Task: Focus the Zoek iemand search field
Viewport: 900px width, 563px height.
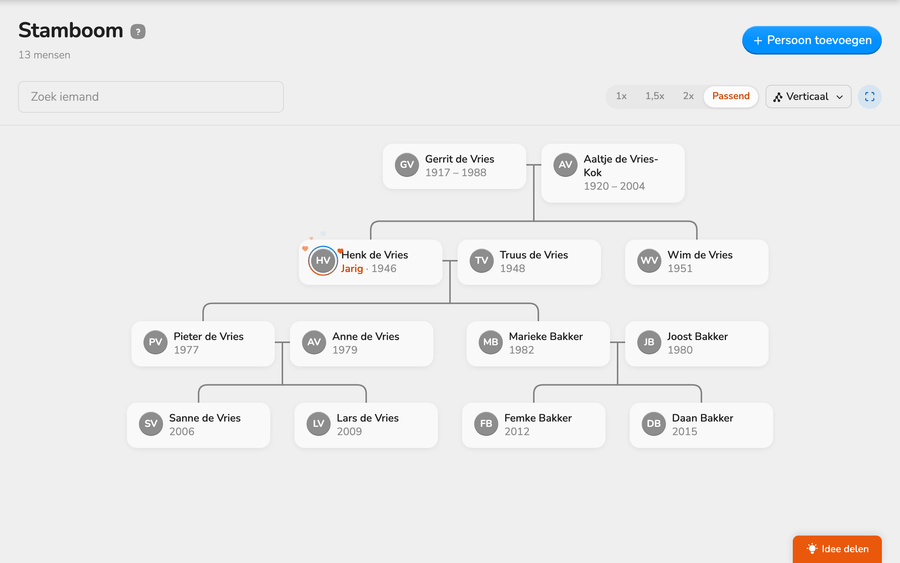Action: (151, 97)
